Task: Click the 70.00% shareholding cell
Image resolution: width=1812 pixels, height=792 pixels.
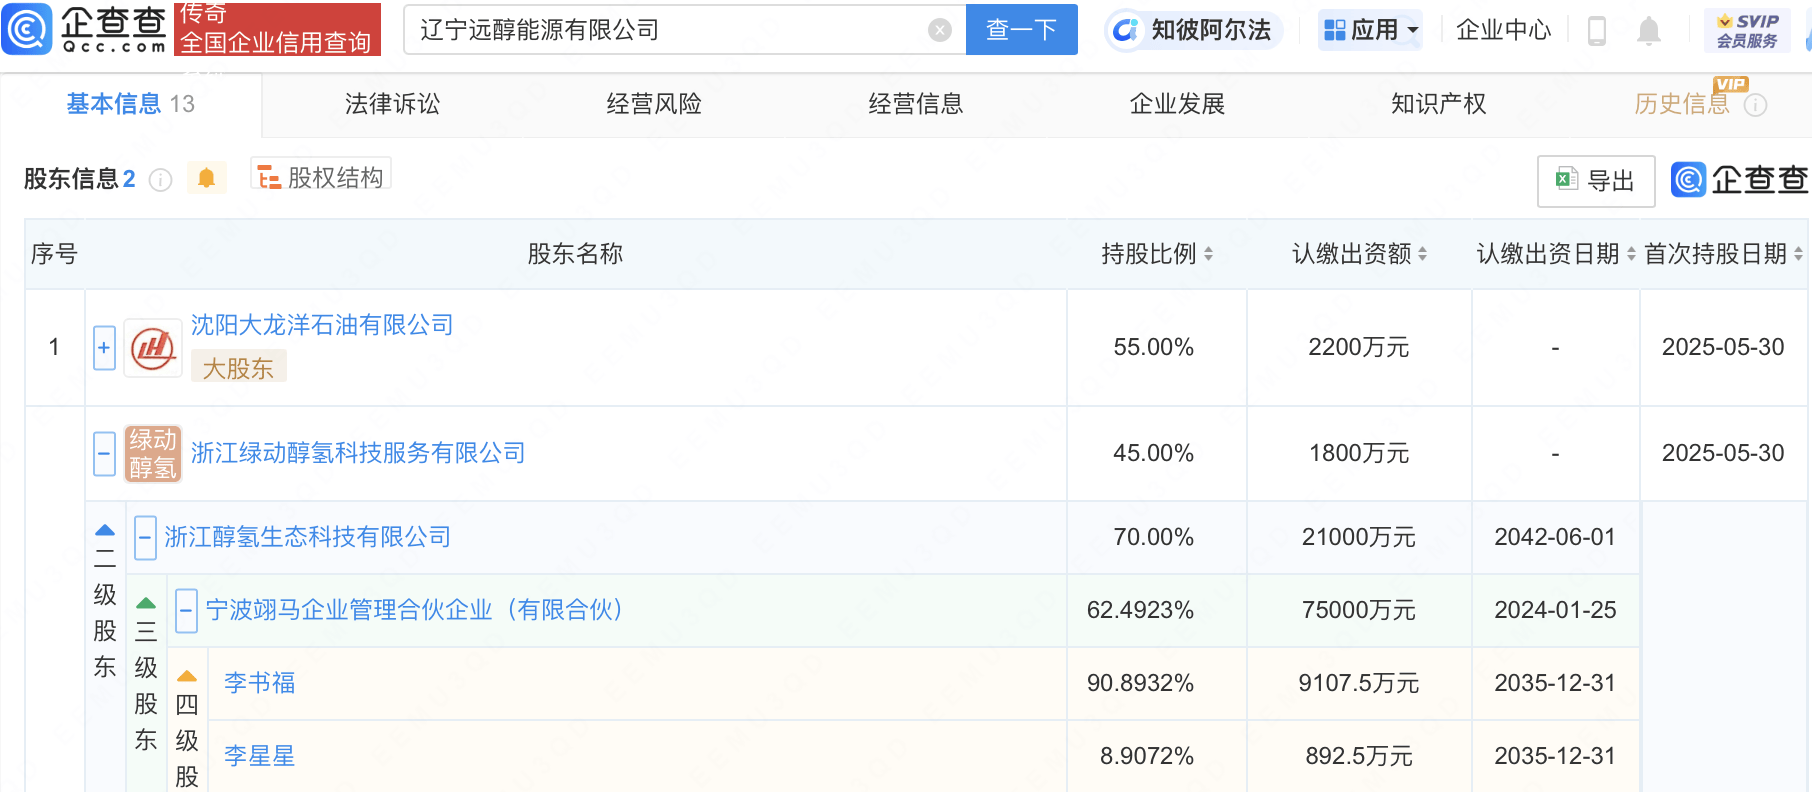Action: click(x=1154, y=537)
